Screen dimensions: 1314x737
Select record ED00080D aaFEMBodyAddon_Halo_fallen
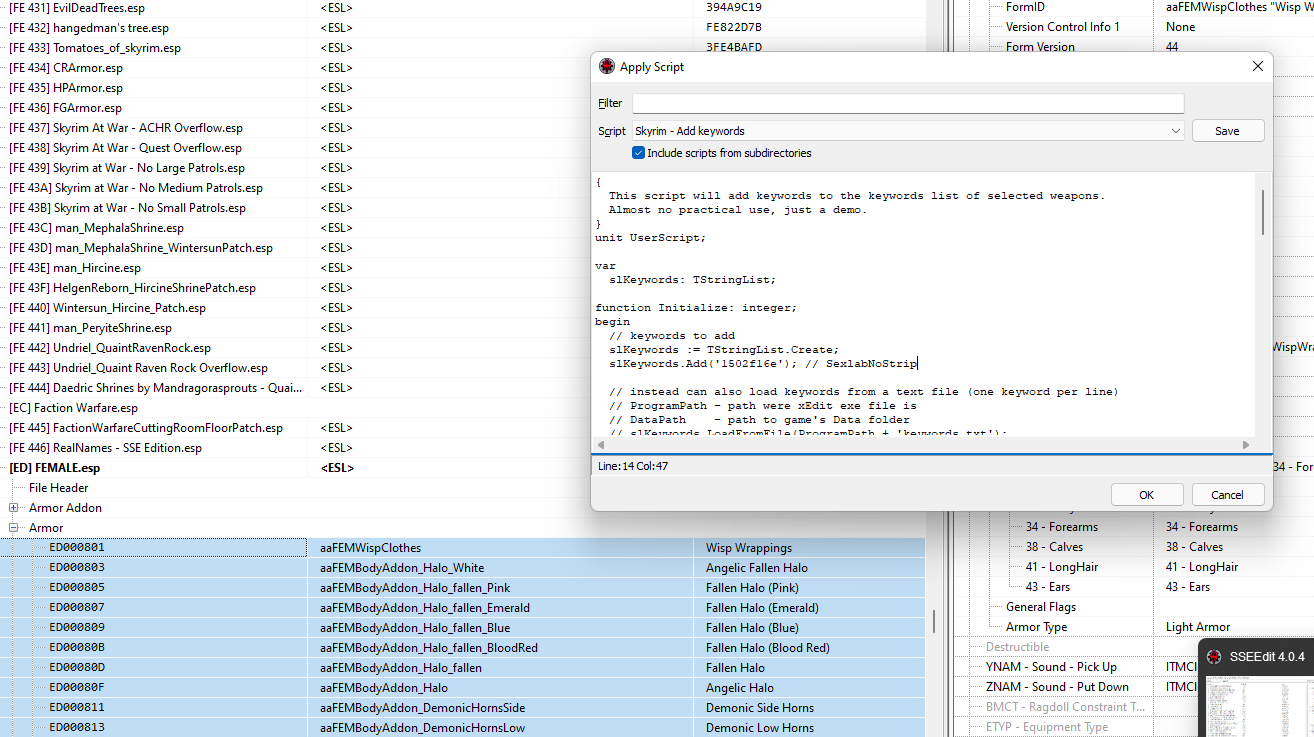pos(462,668)
